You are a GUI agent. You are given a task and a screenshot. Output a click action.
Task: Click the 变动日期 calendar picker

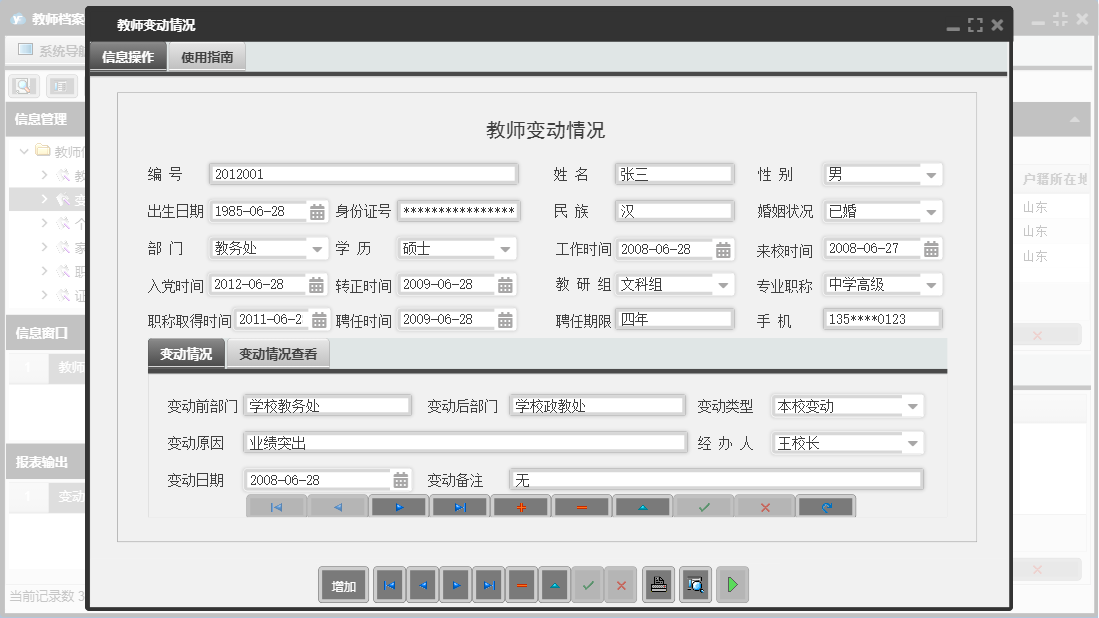[x=399, y=479]
